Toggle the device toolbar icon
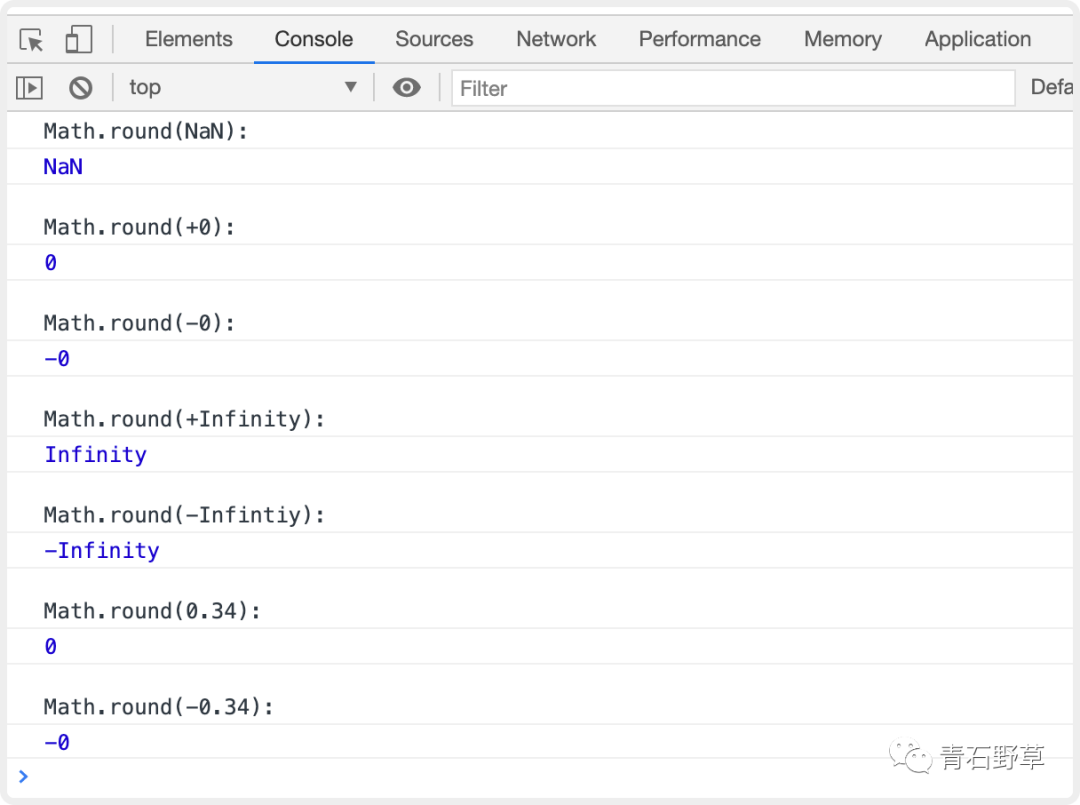The width and height of the screenshot is (1080, 805). tap(79, 39)
